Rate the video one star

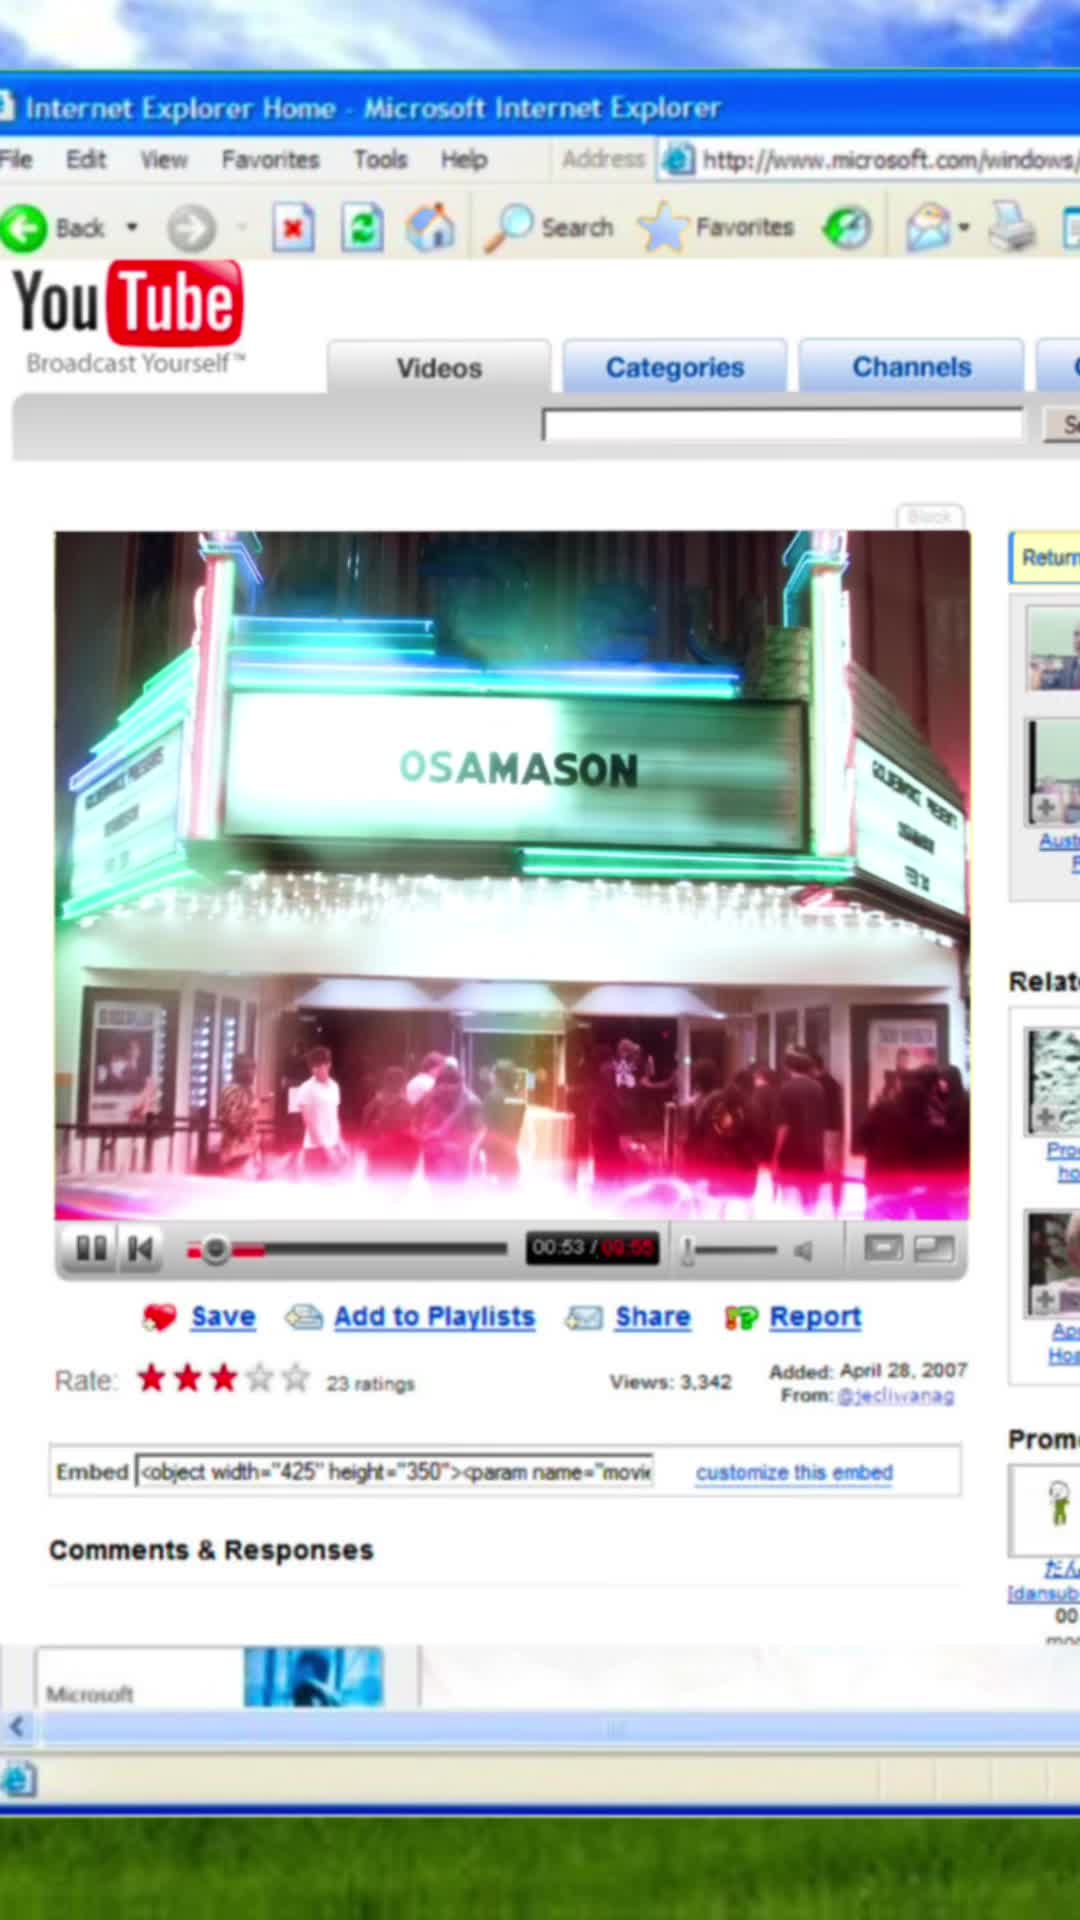coord(152,1378)
